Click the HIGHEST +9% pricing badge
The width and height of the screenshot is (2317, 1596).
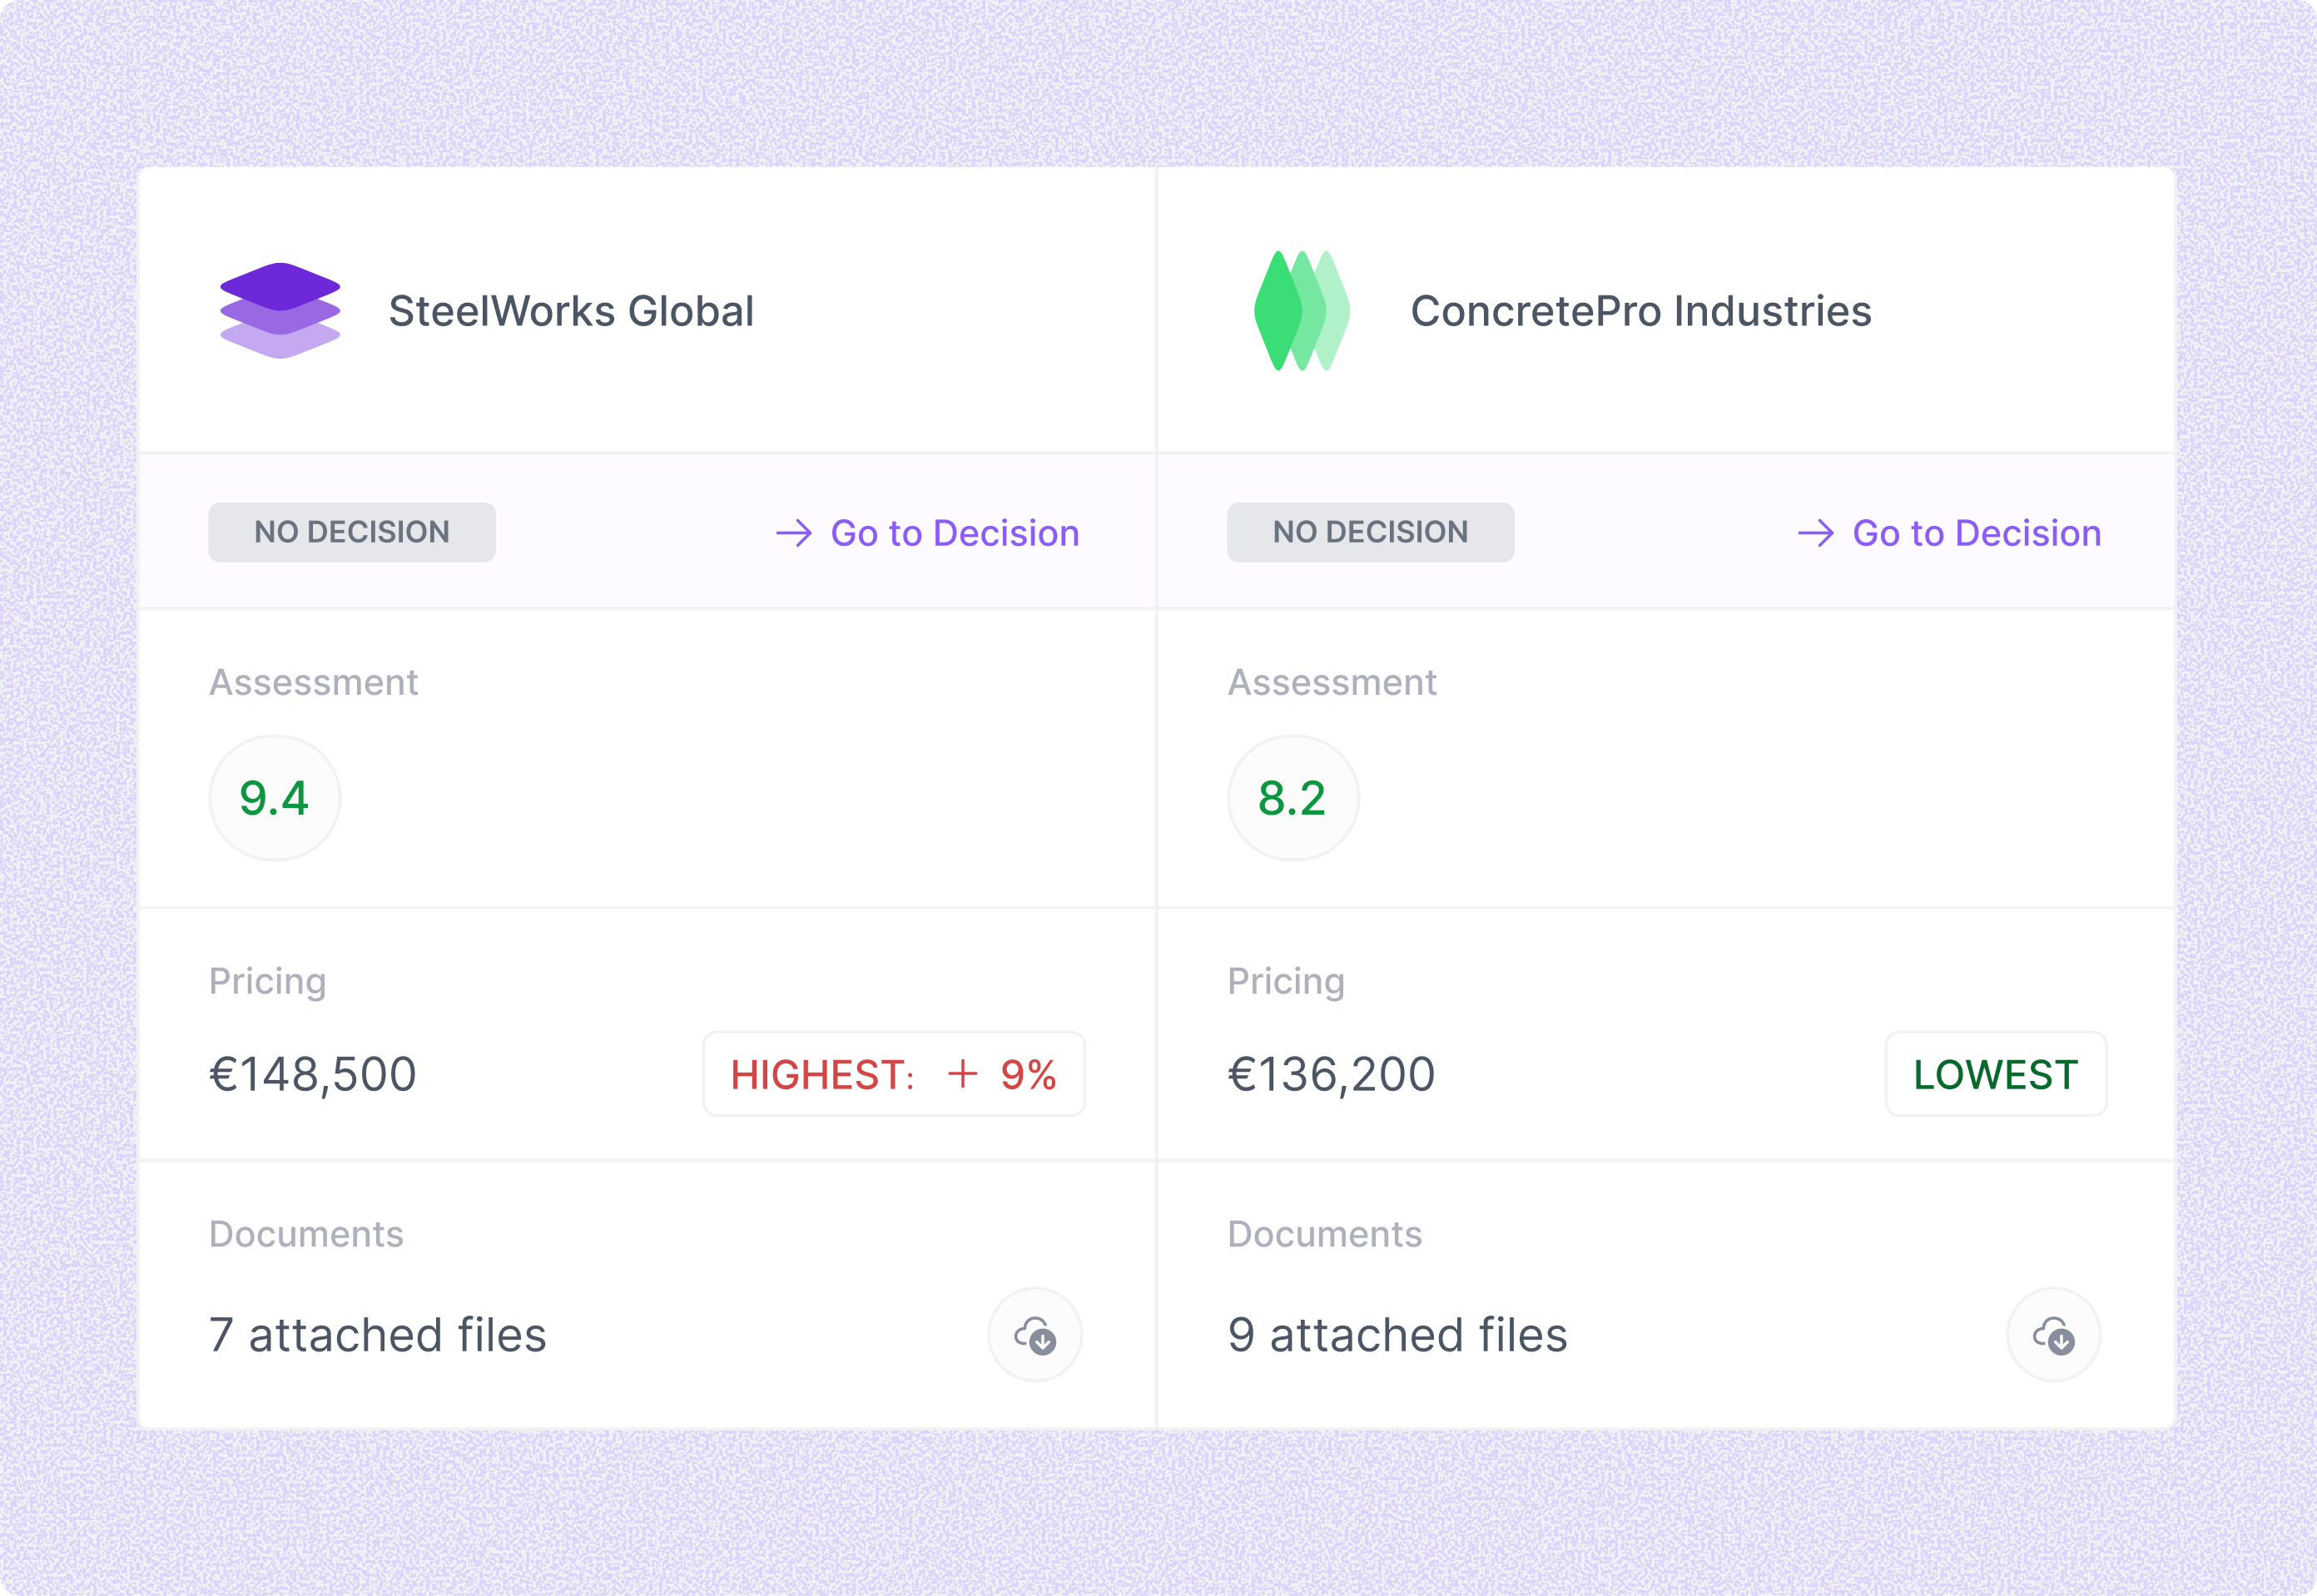pos(894,1074)
